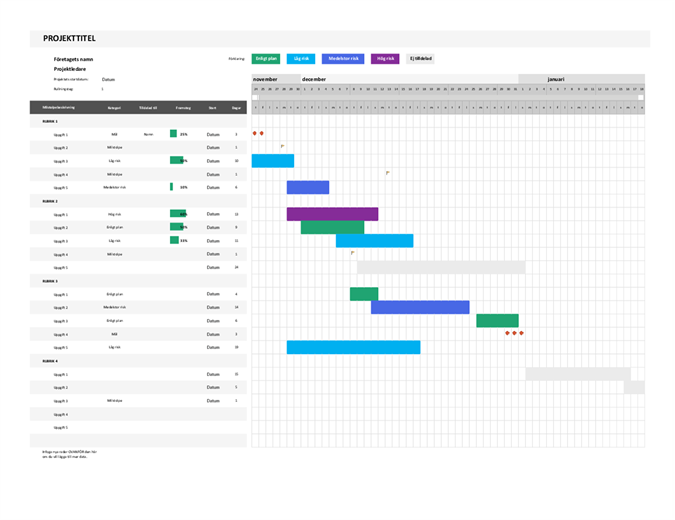Click the insert-new-rows note below the table
675x520 pixels.
coord(69,454)
